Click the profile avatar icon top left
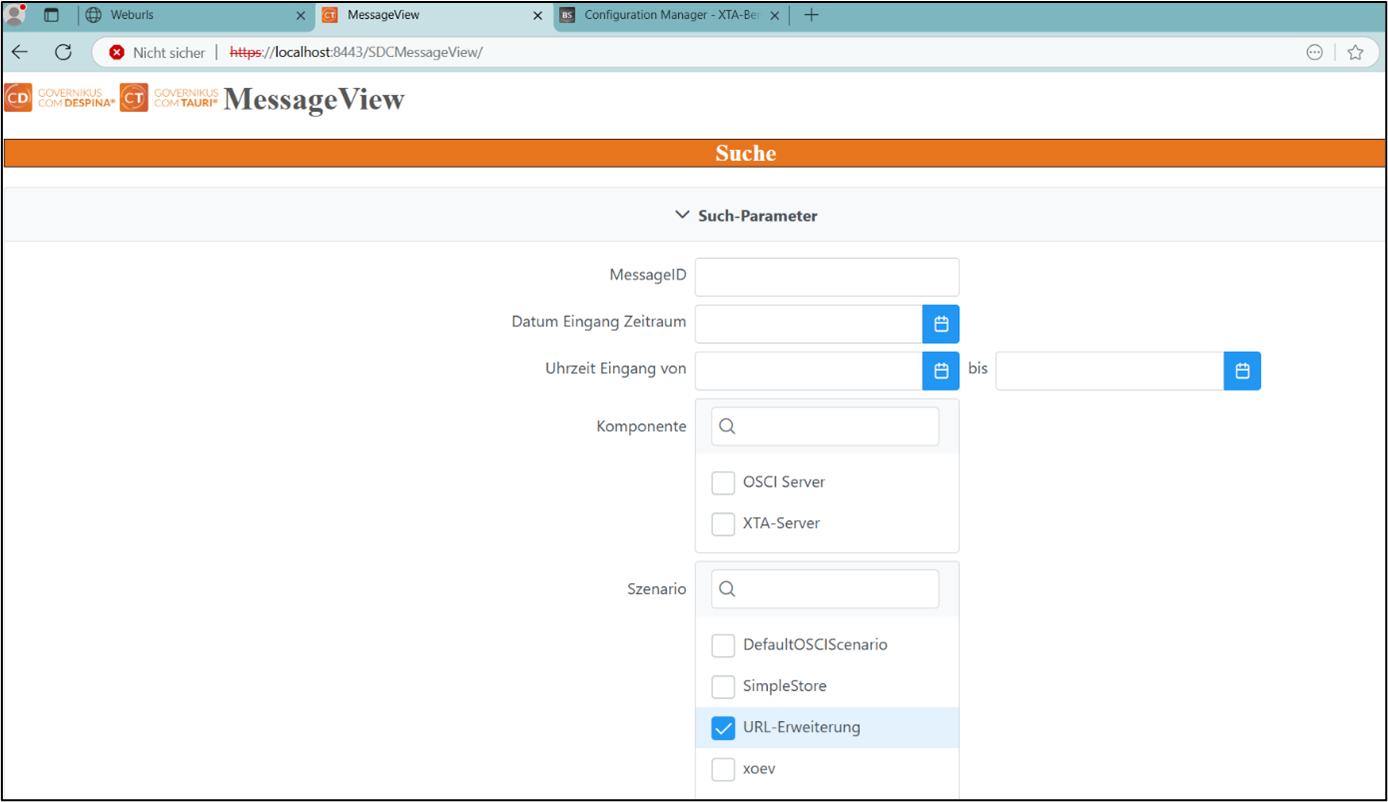1388x802 pixels. click(x=15, y=14)
